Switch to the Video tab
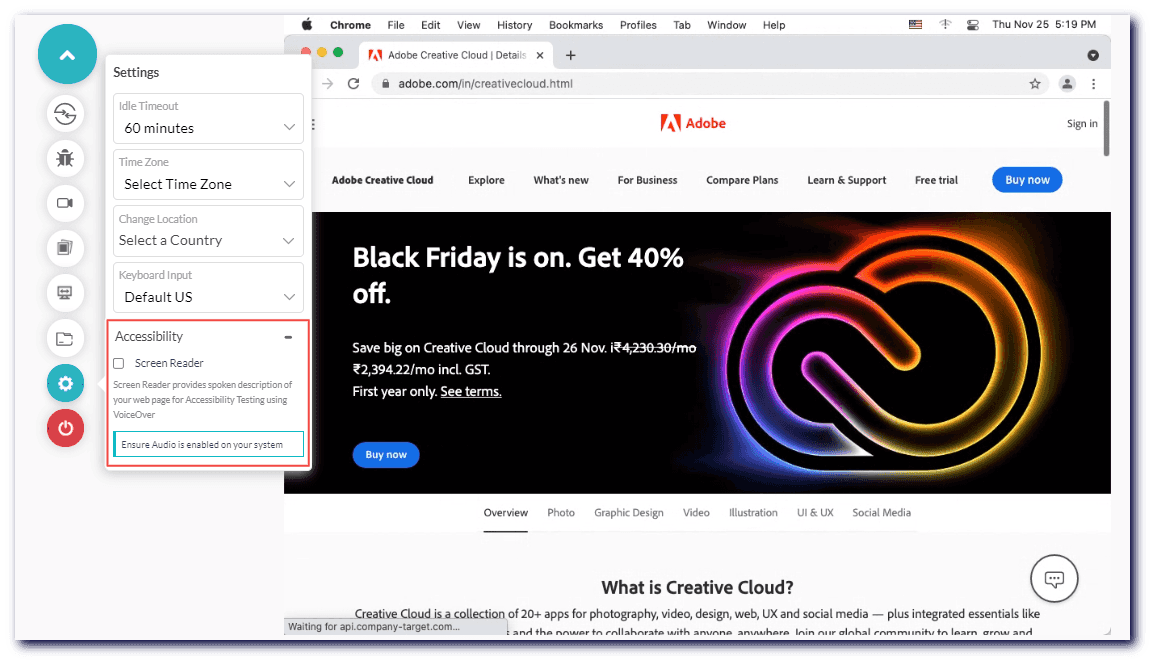The height and width of the screenshot is (665, 1155). click(696, 513)
